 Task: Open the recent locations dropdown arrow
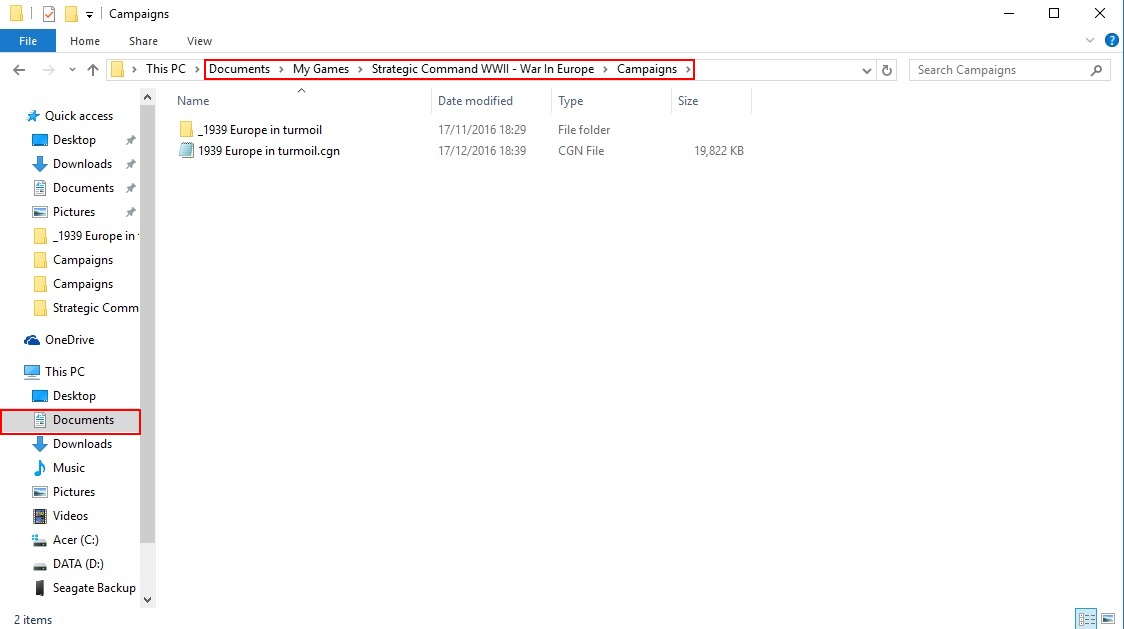(72, 70)
